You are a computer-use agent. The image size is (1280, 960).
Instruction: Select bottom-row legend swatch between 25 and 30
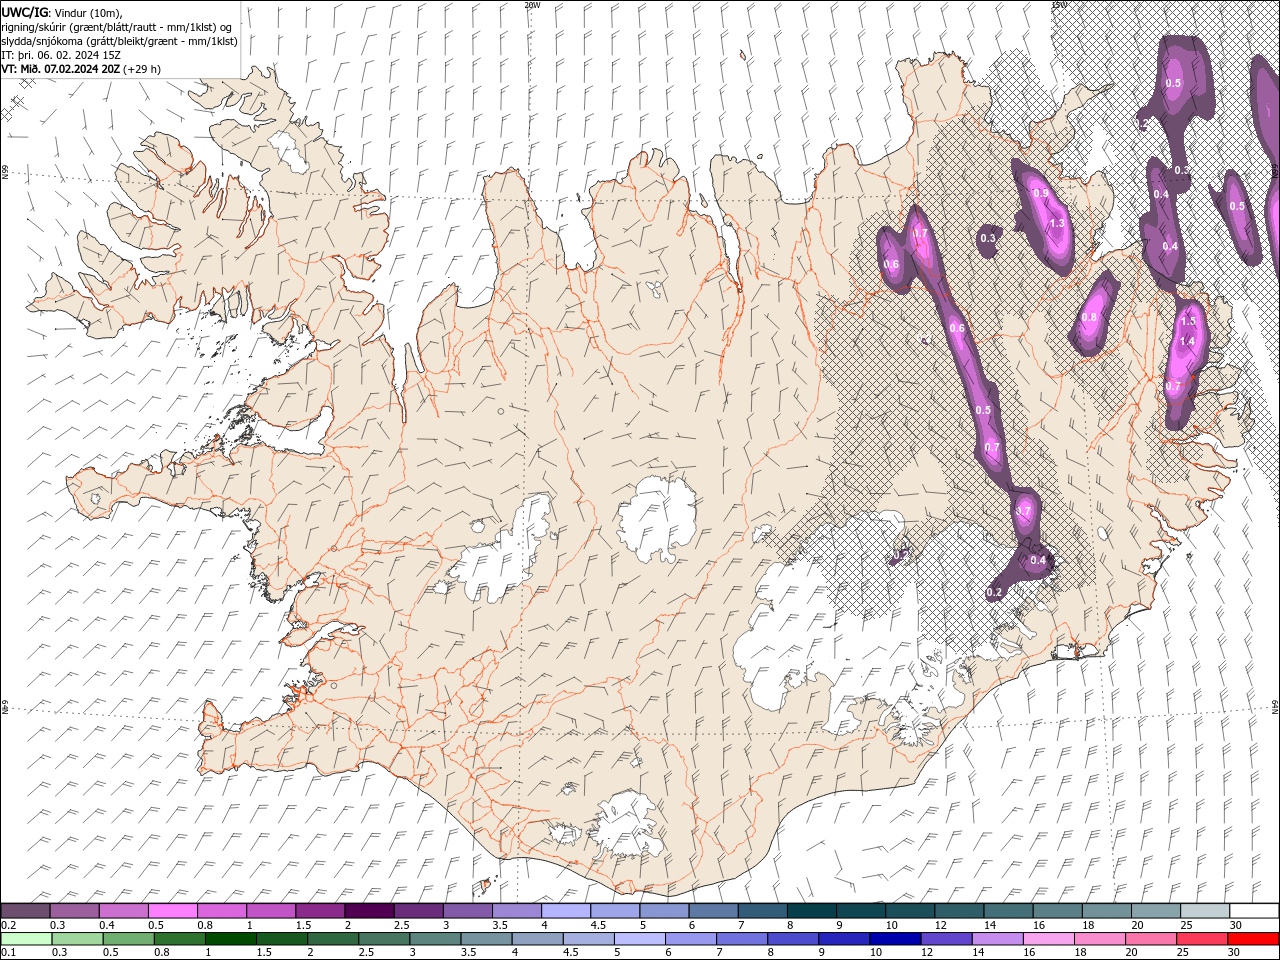click(x=1202, y=939)
